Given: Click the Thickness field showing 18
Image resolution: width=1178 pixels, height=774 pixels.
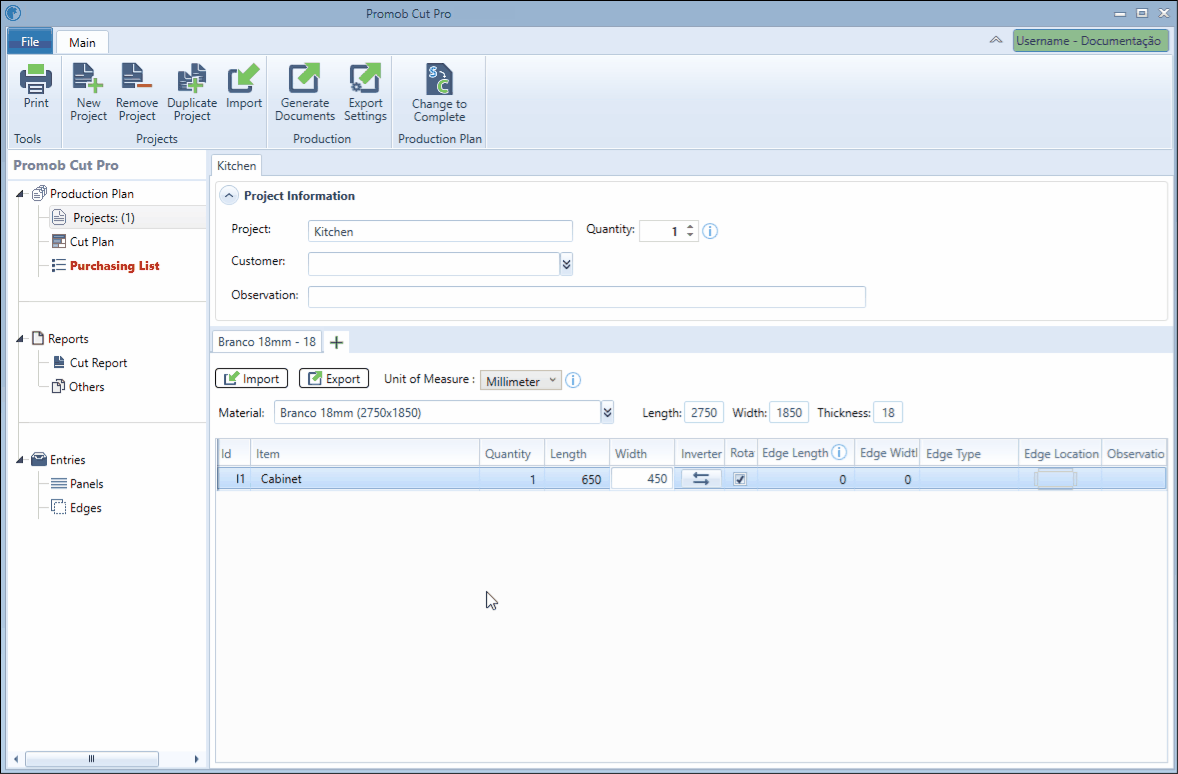Looking at the screenshot, I should pyautogui.click(x=888, y=412).
